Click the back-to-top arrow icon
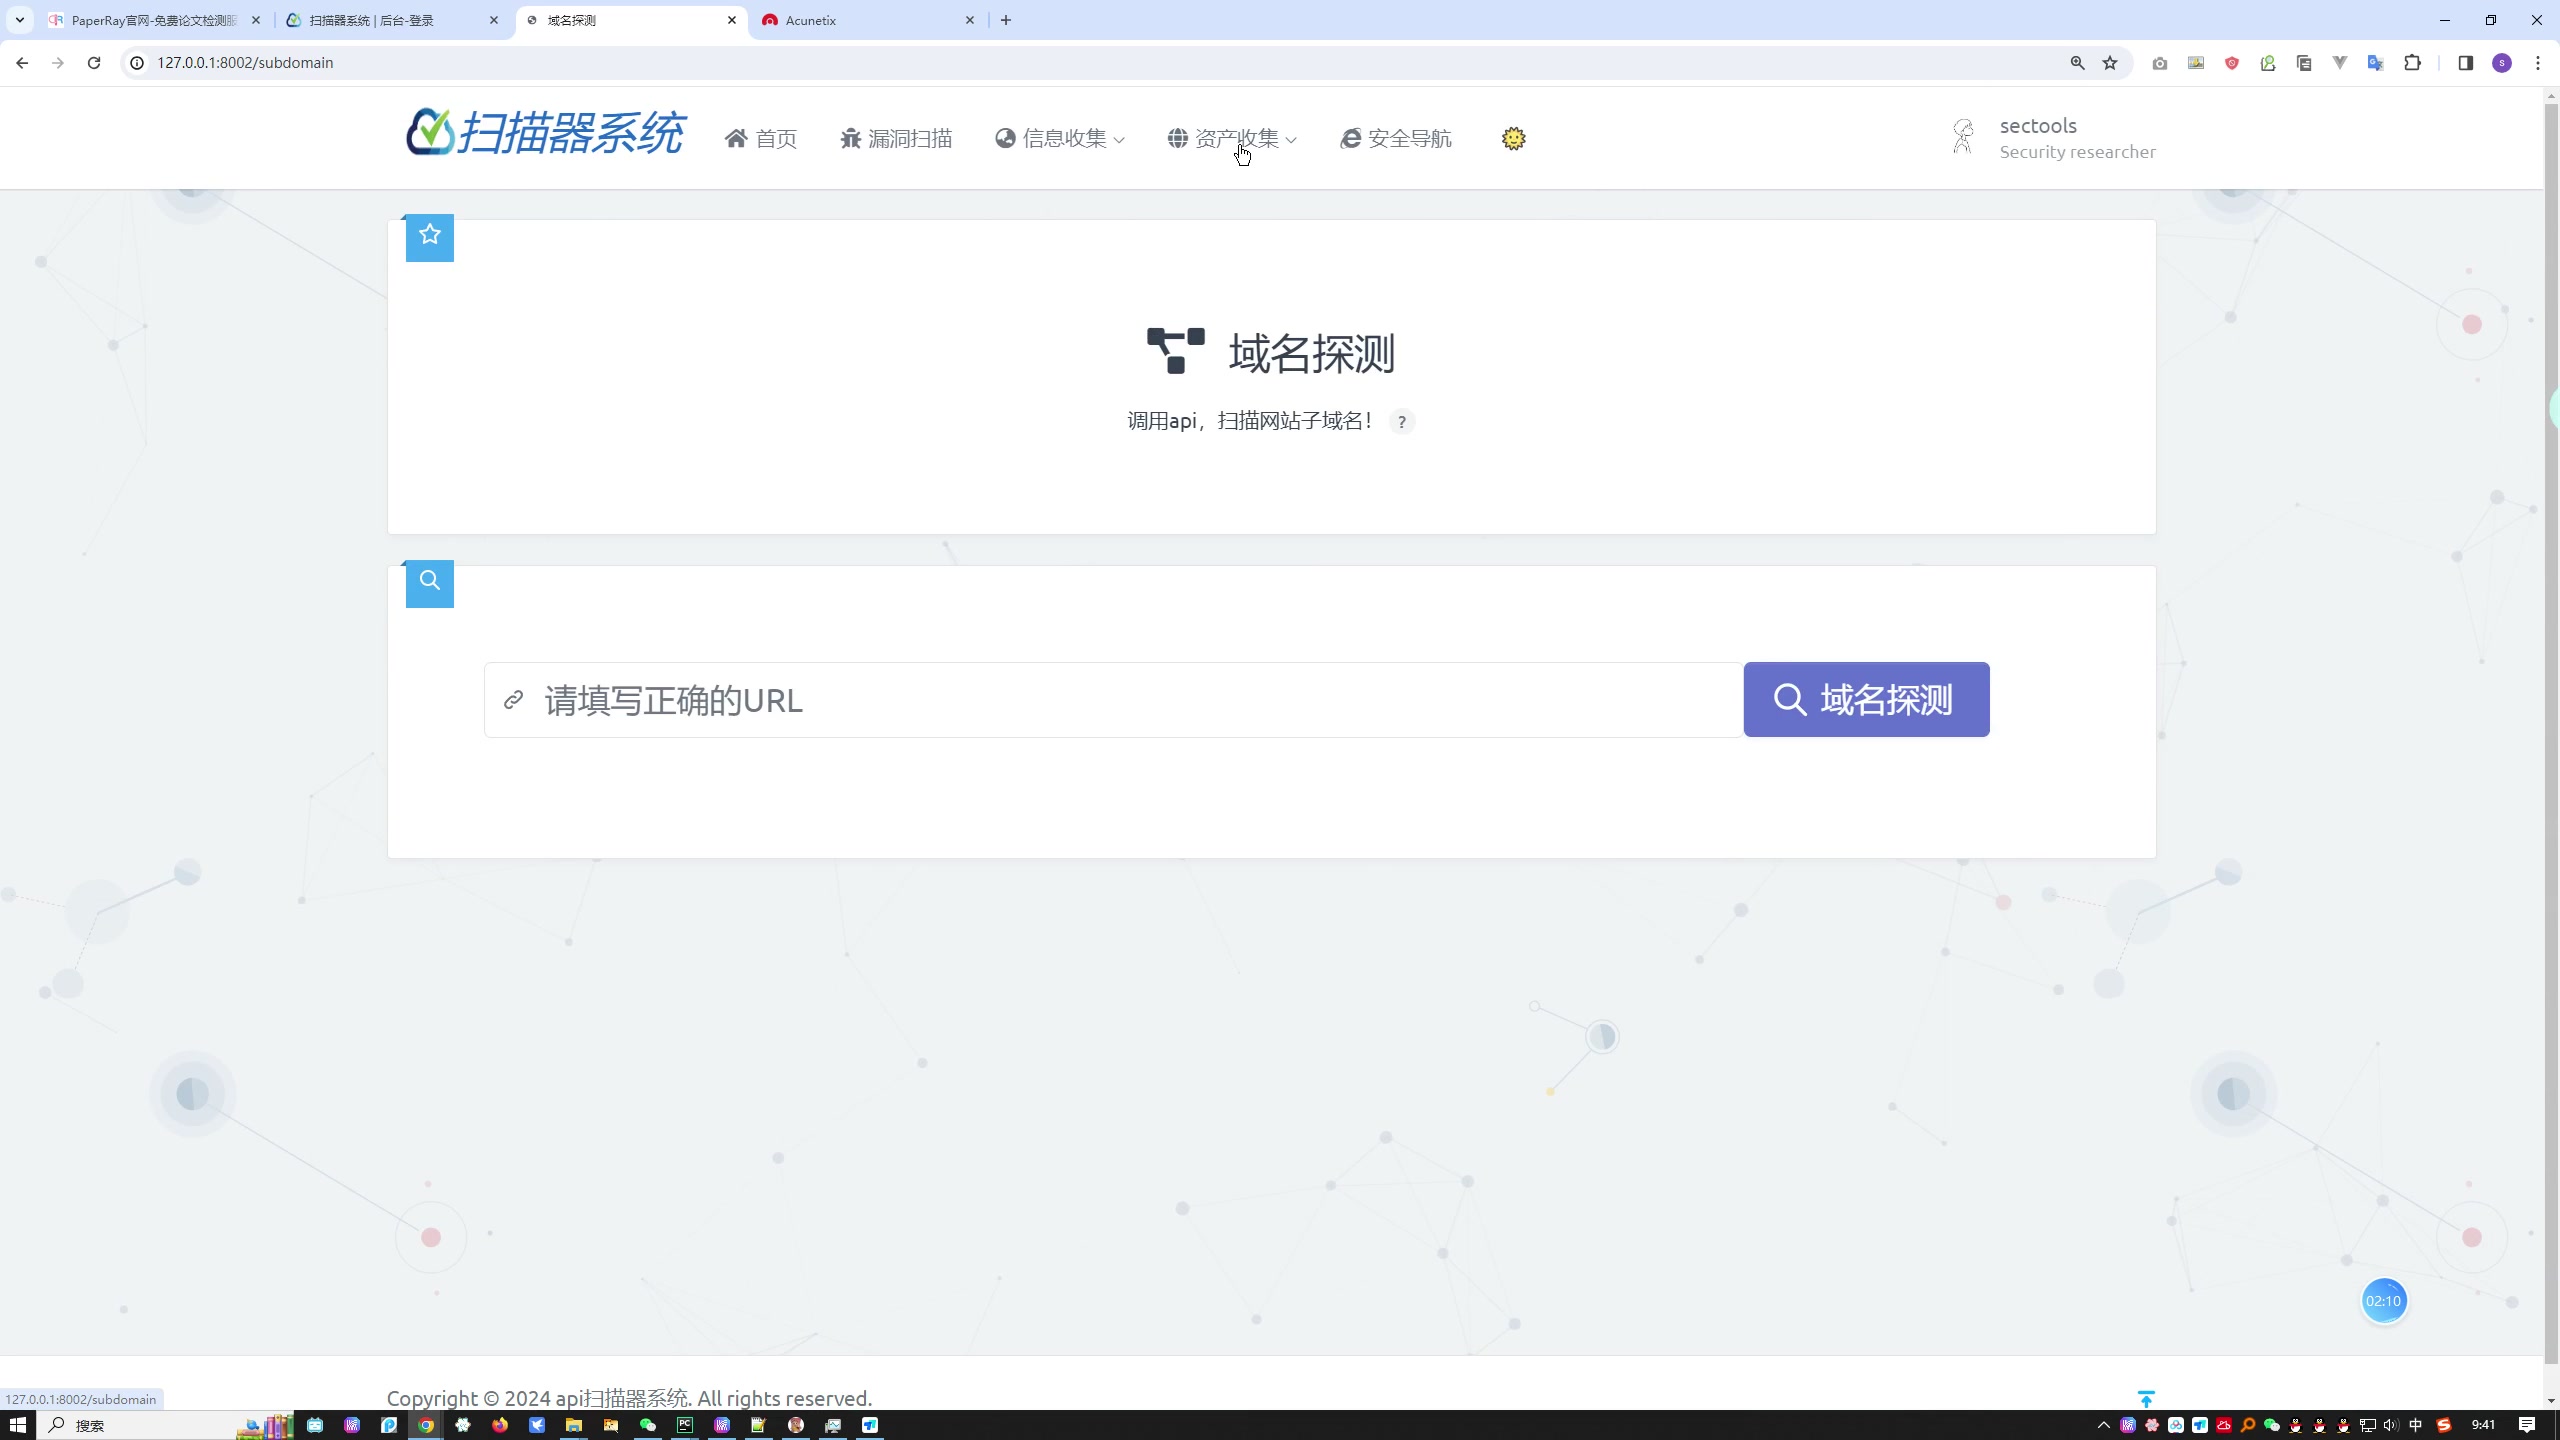Image resolution: width=2560 pixels, height=1440 pixels. [2146, 1399]
